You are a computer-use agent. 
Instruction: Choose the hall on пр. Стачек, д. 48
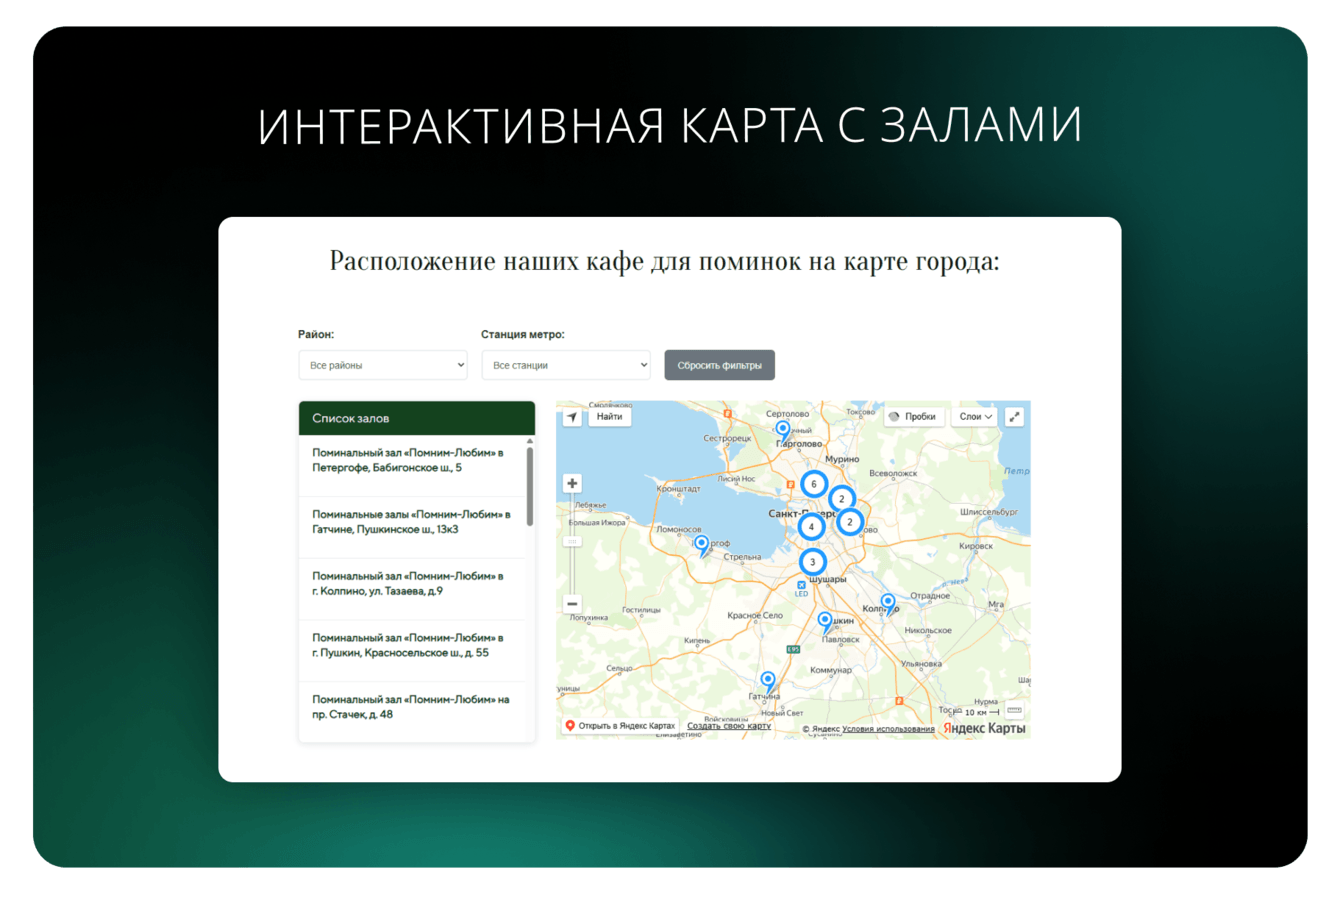(x=412, y=707)
